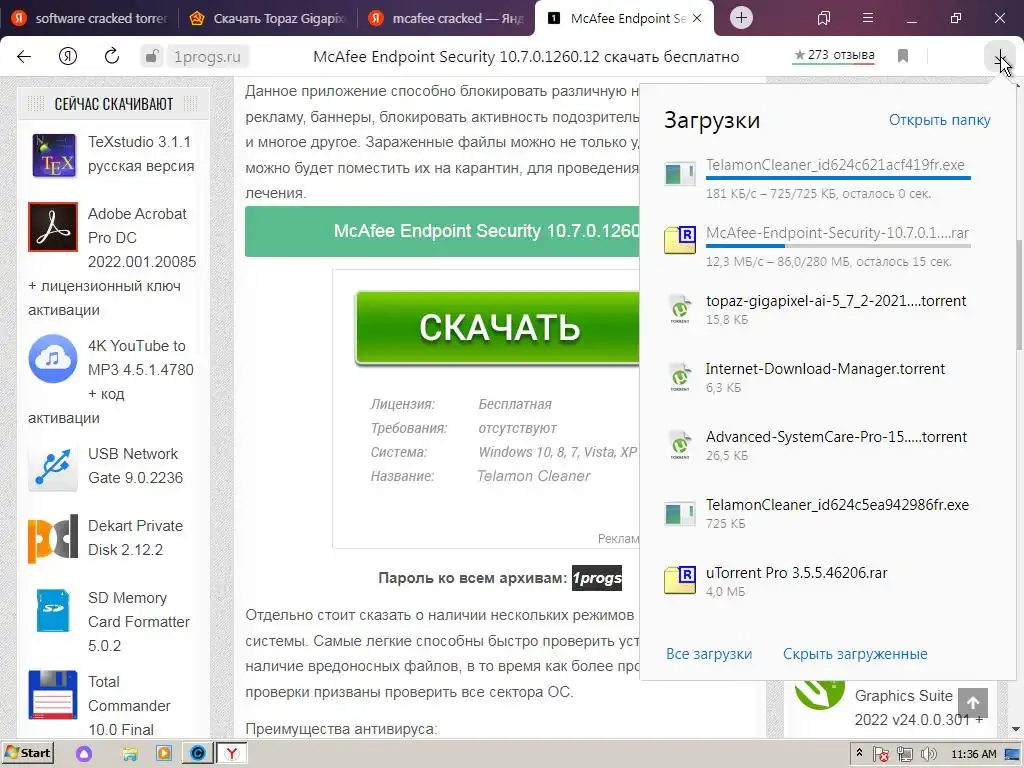Open SD Memory Card Formatter sidebar icon
This screenshot has width=1024, height=768.
tap(53, 611)
